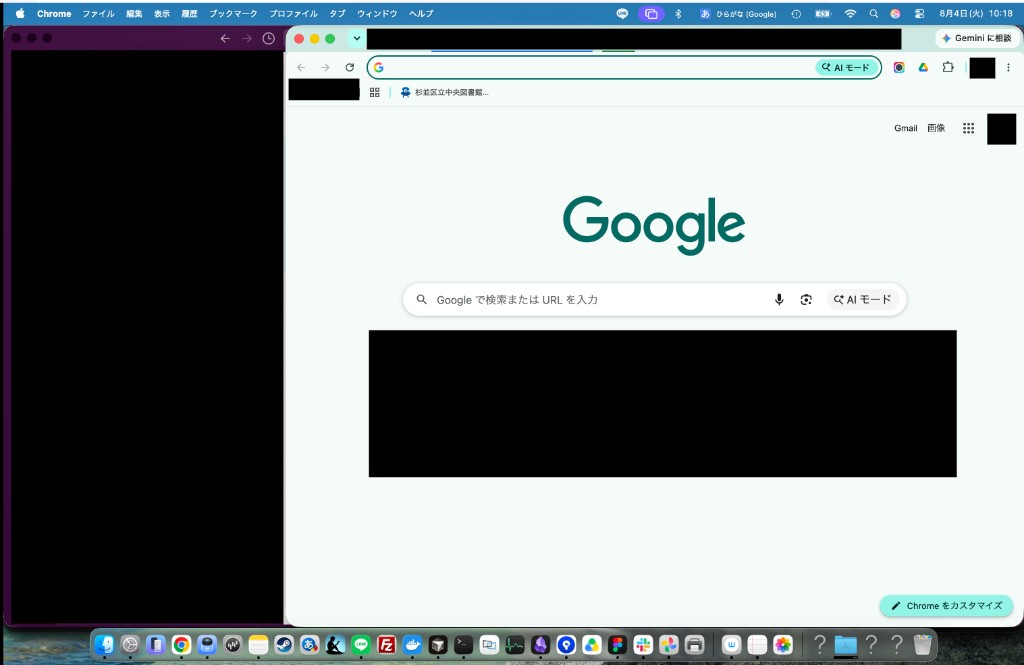Open LINE from the menu bar
This screenshot has width=1024, height=665.
(x=622, y=13)
